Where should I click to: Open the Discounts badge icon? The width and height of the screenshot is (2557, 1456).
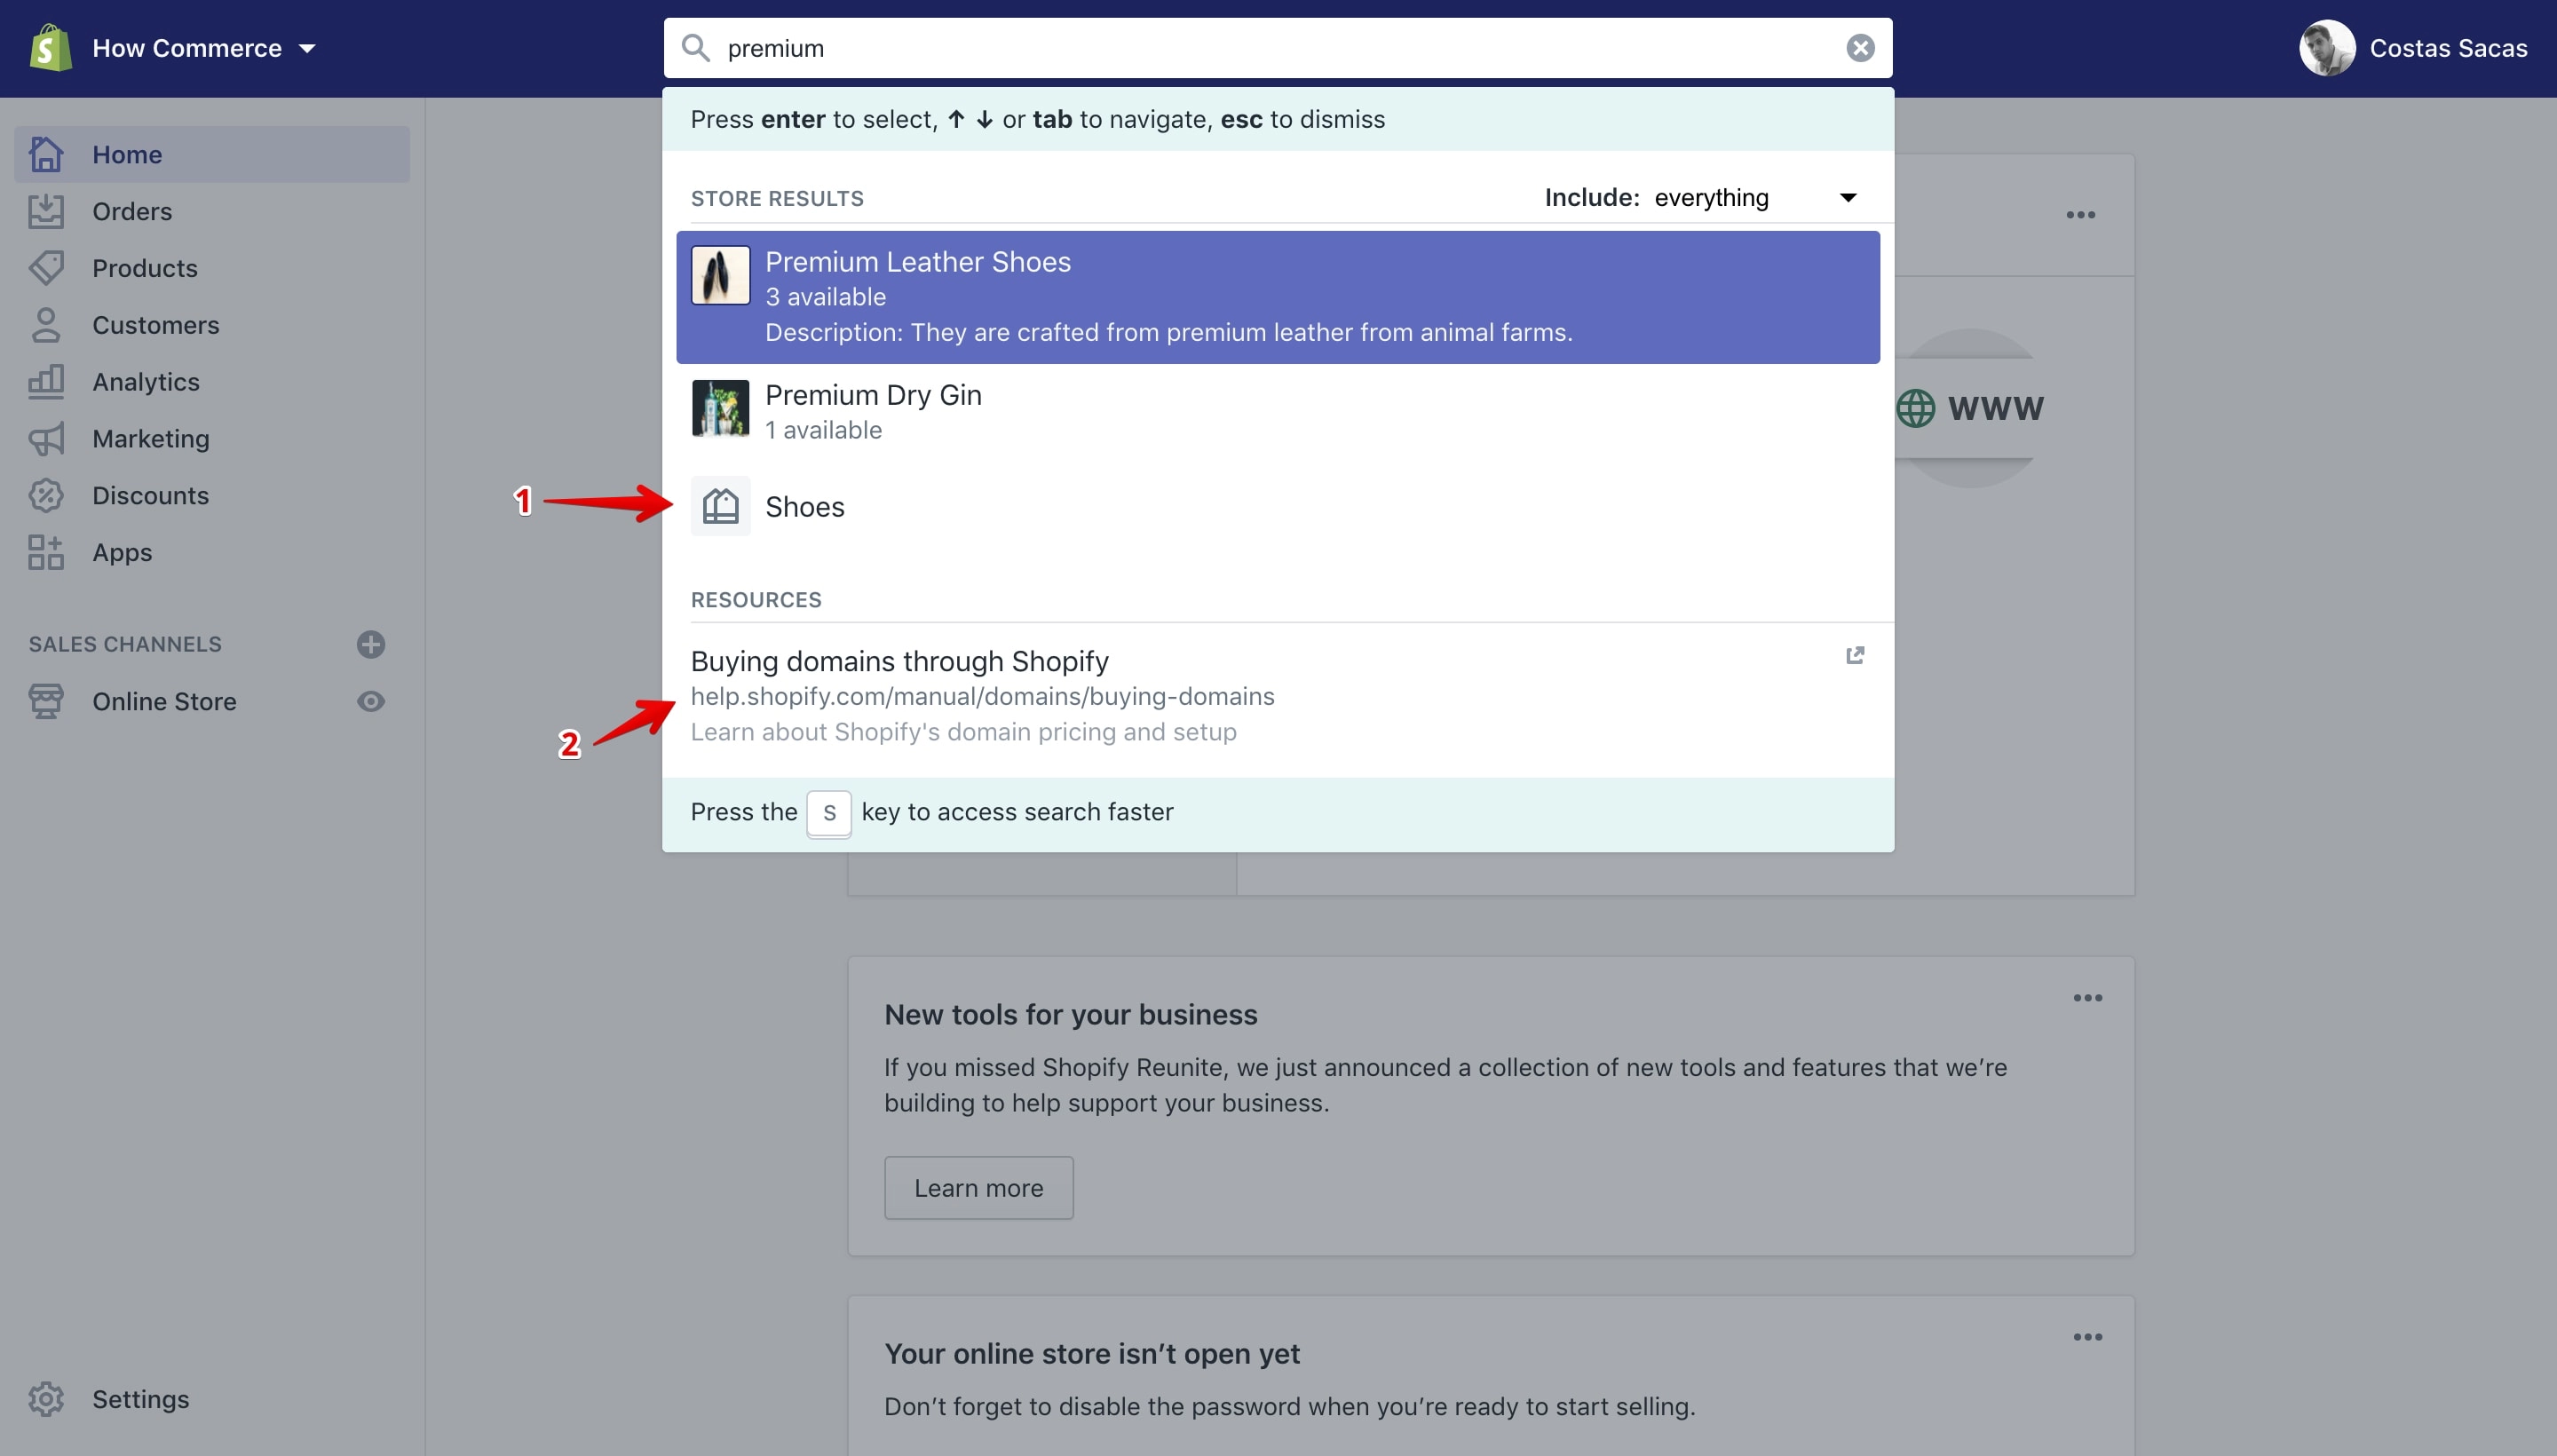tap(46, 495)
